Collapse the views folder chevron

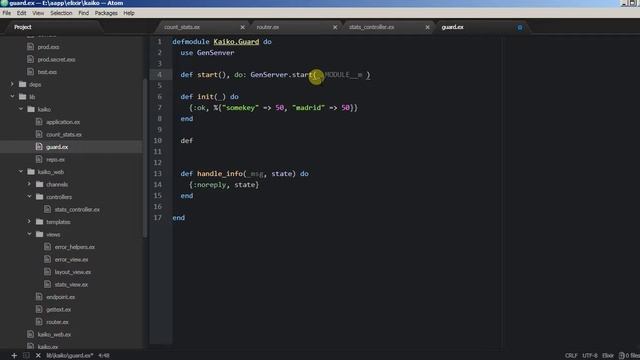coord(29,234)
